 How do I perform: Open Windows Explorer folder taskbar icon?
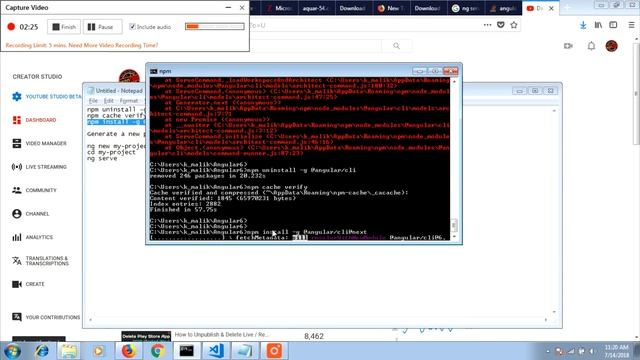pyautogui.click(x=69, y=351)
